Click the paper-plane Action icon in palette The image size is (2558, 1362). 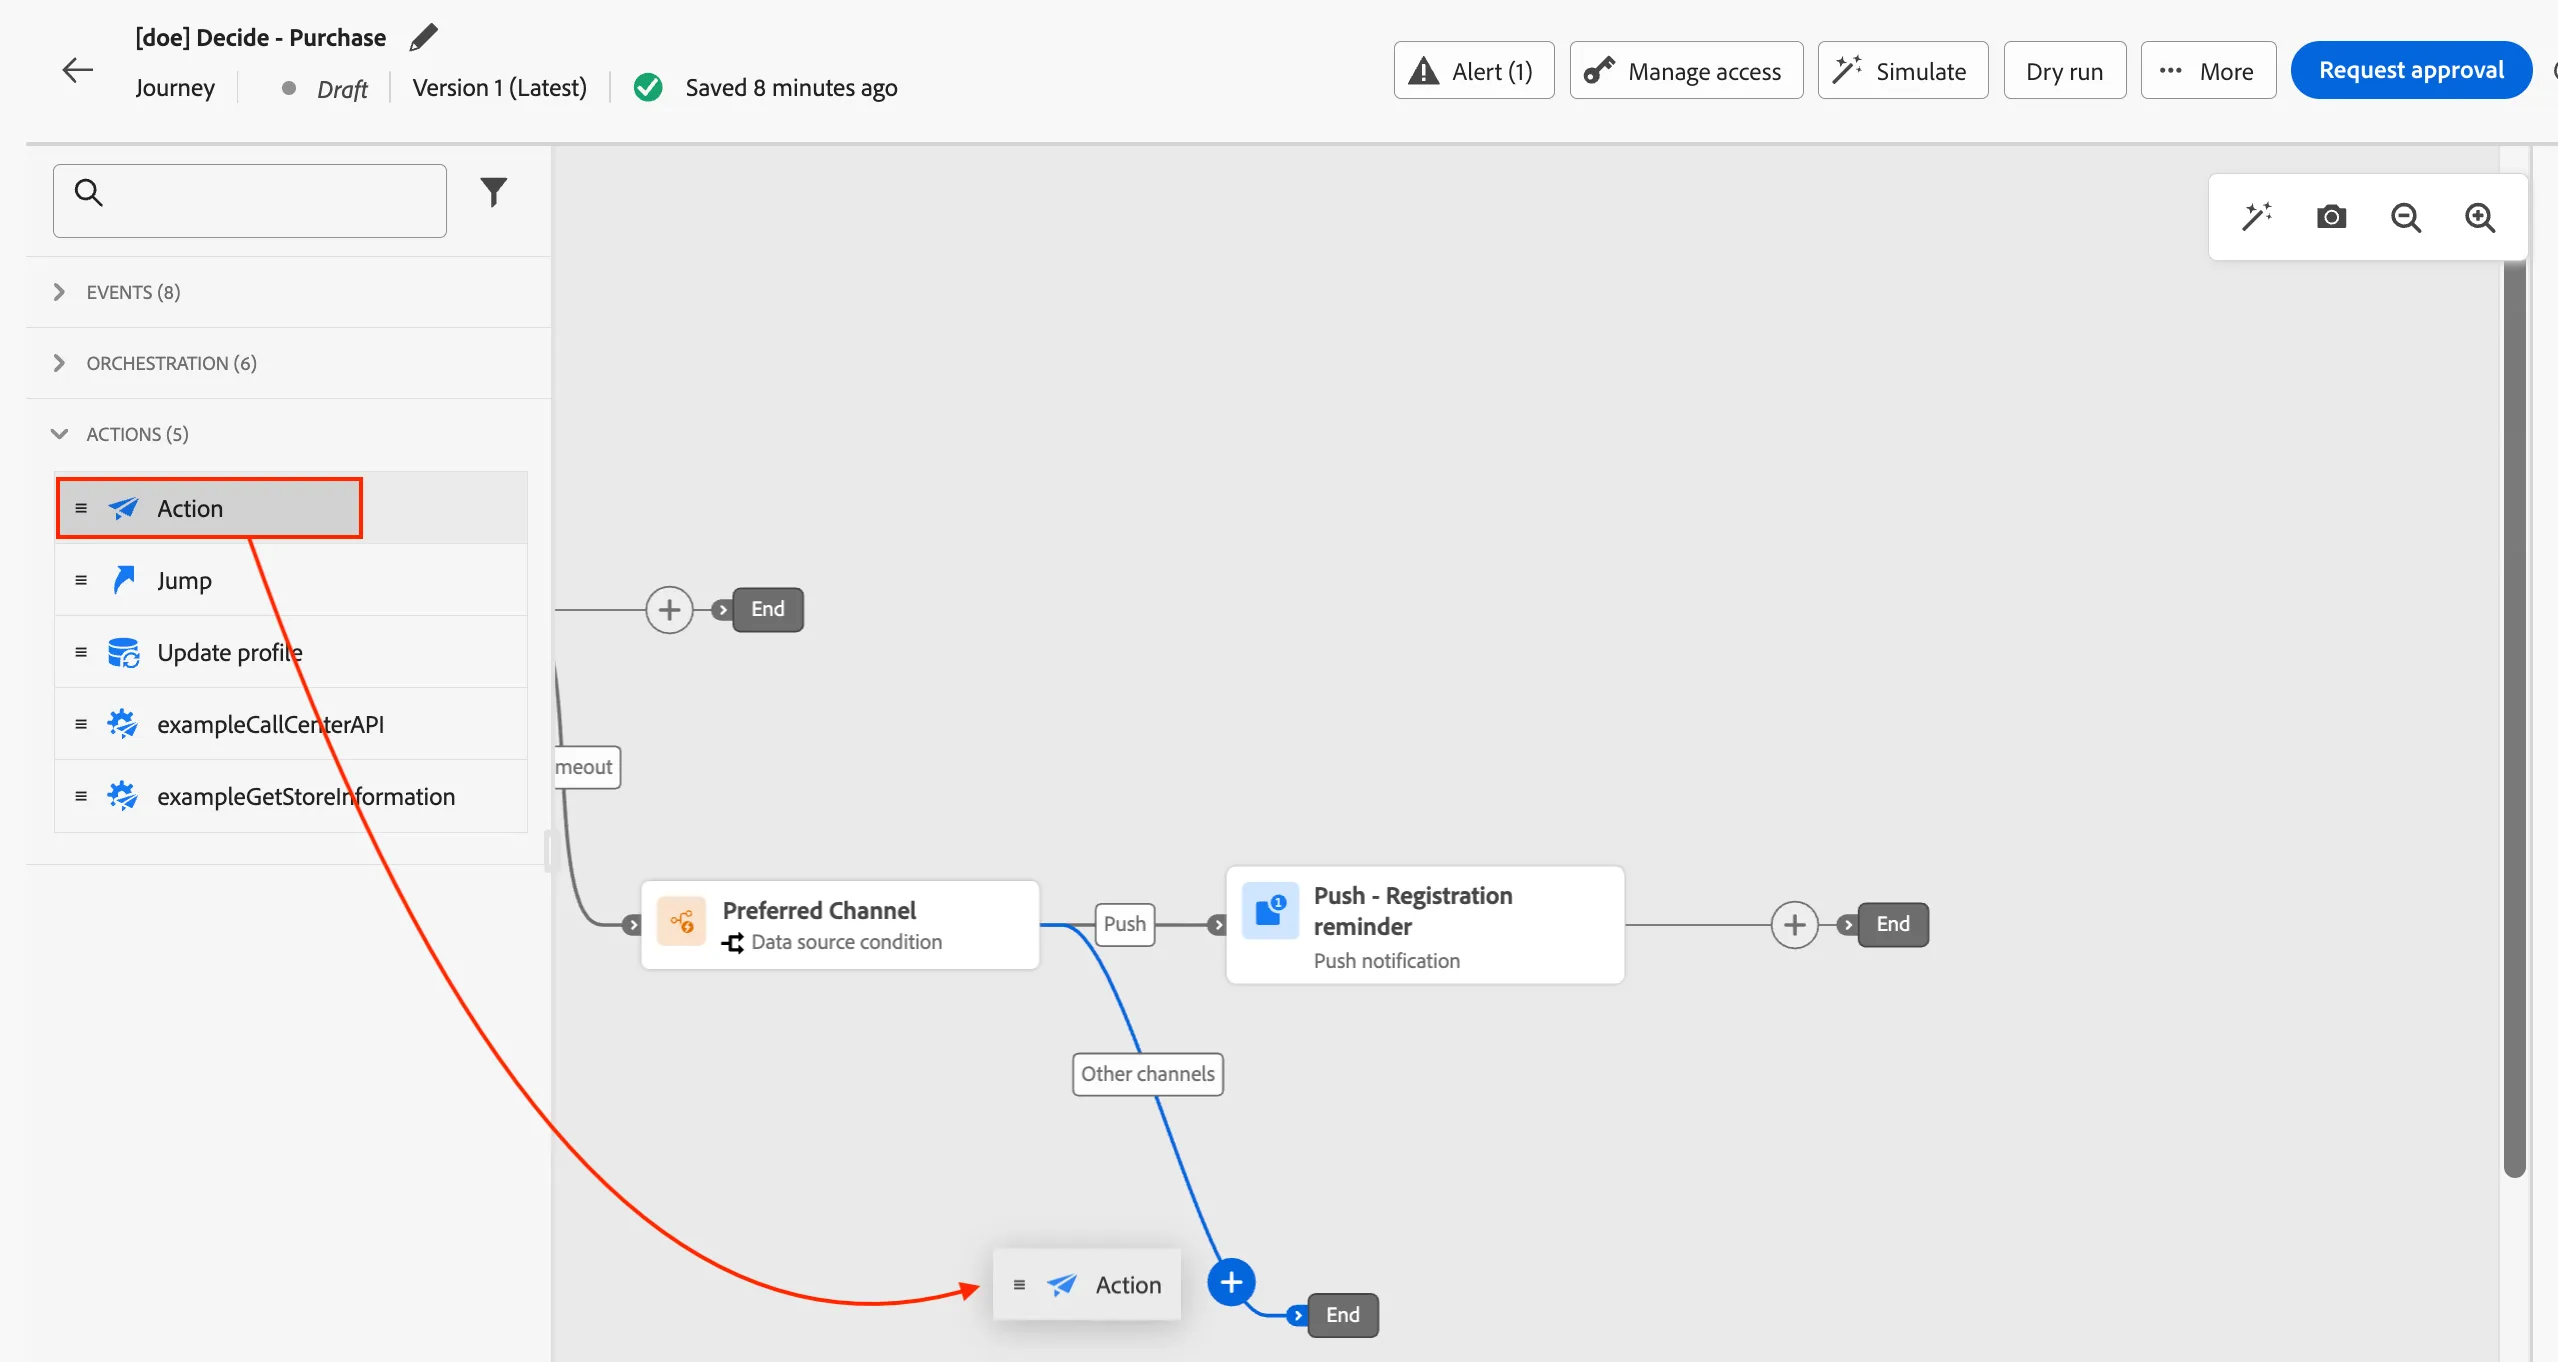tap(123, 508)
